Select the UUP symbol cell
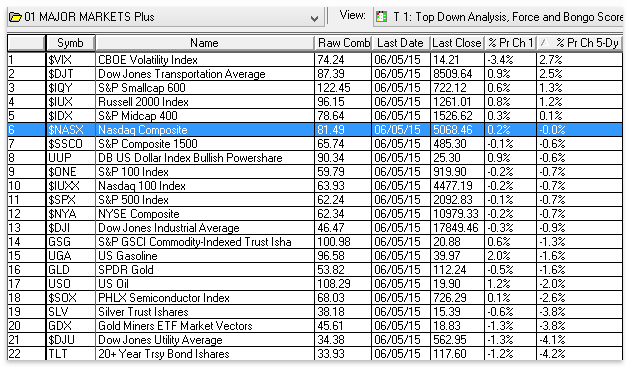Screen dimensions: 630x367 tap(71, 158)
